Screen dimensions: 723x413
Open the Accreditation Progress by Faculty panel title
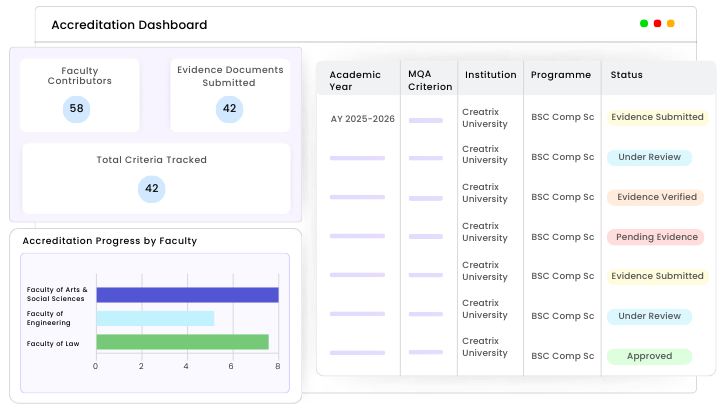click(110, 241)
